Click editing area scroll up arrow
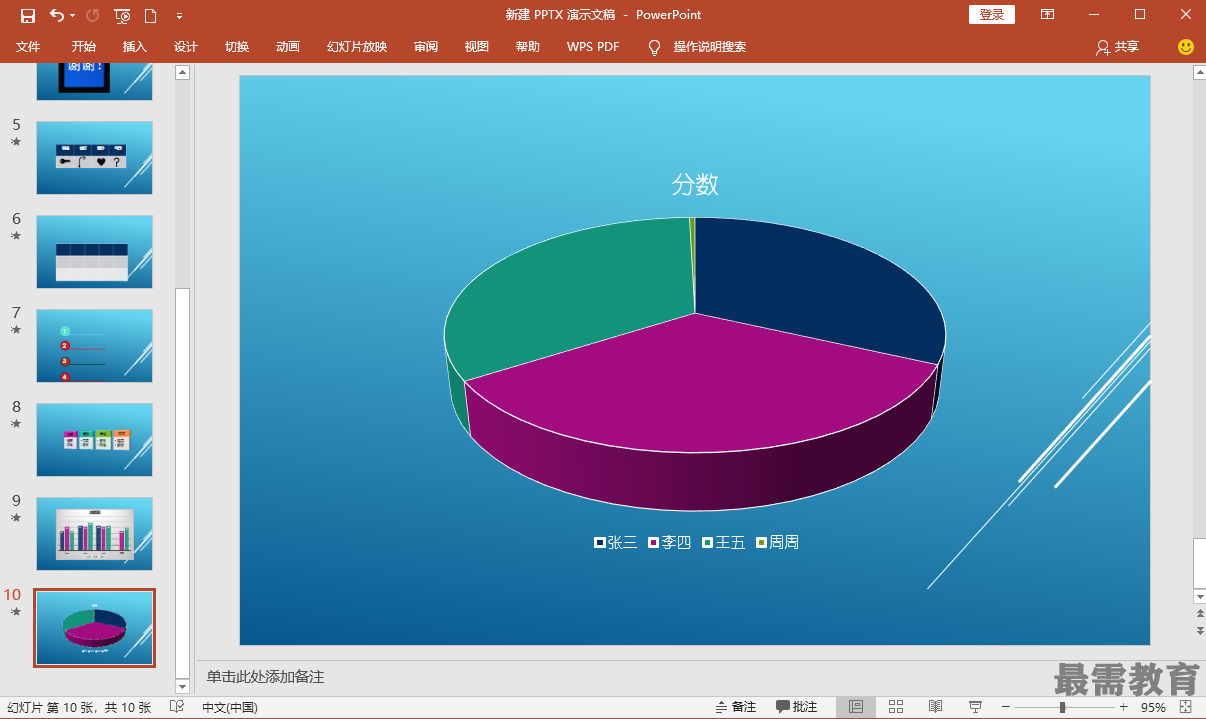 (1199, 72)
